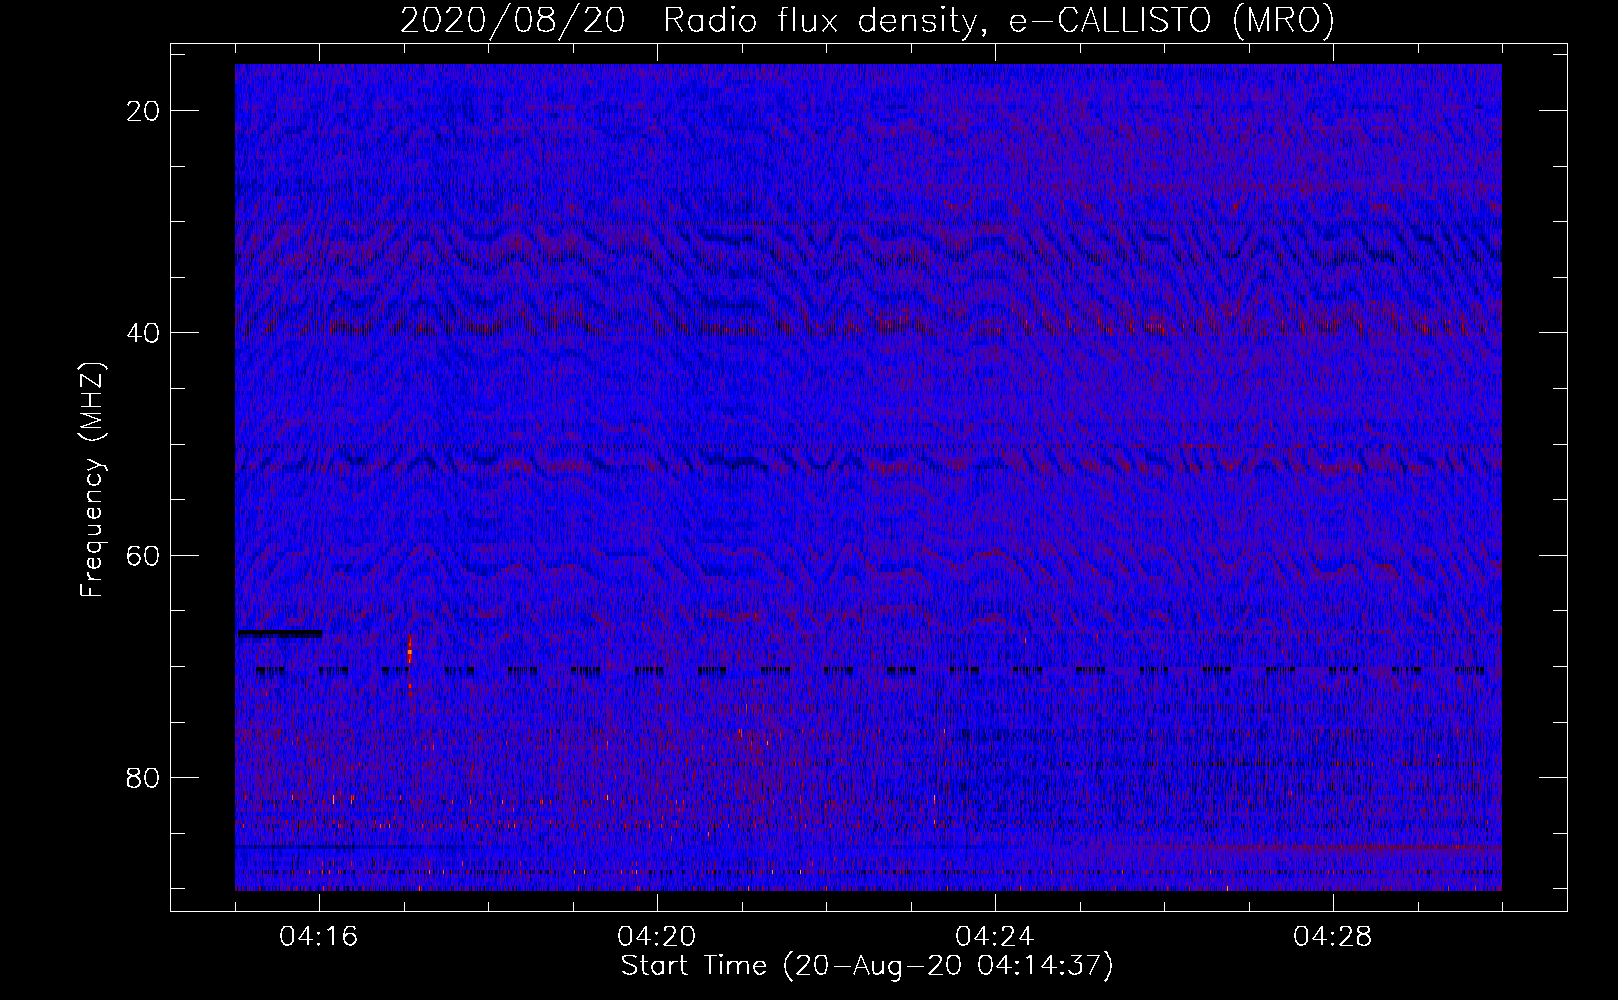Click the black horizontal bar near 67 MHz
Screen dimensions: 1618x1000
(280, 633)
